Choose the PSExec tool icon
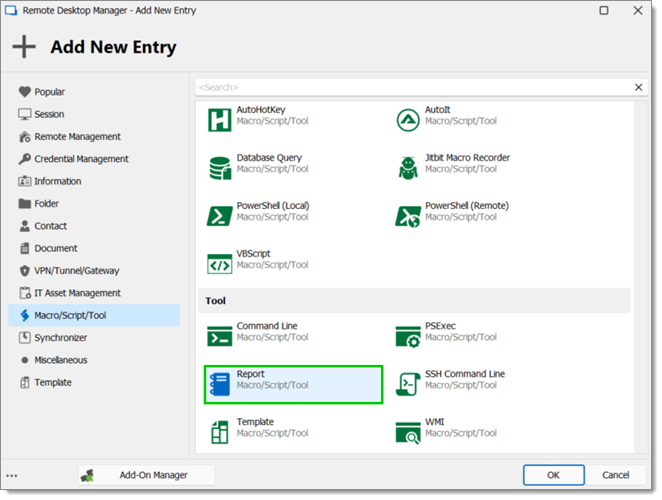The image size is (662, 500). [408, 337]
